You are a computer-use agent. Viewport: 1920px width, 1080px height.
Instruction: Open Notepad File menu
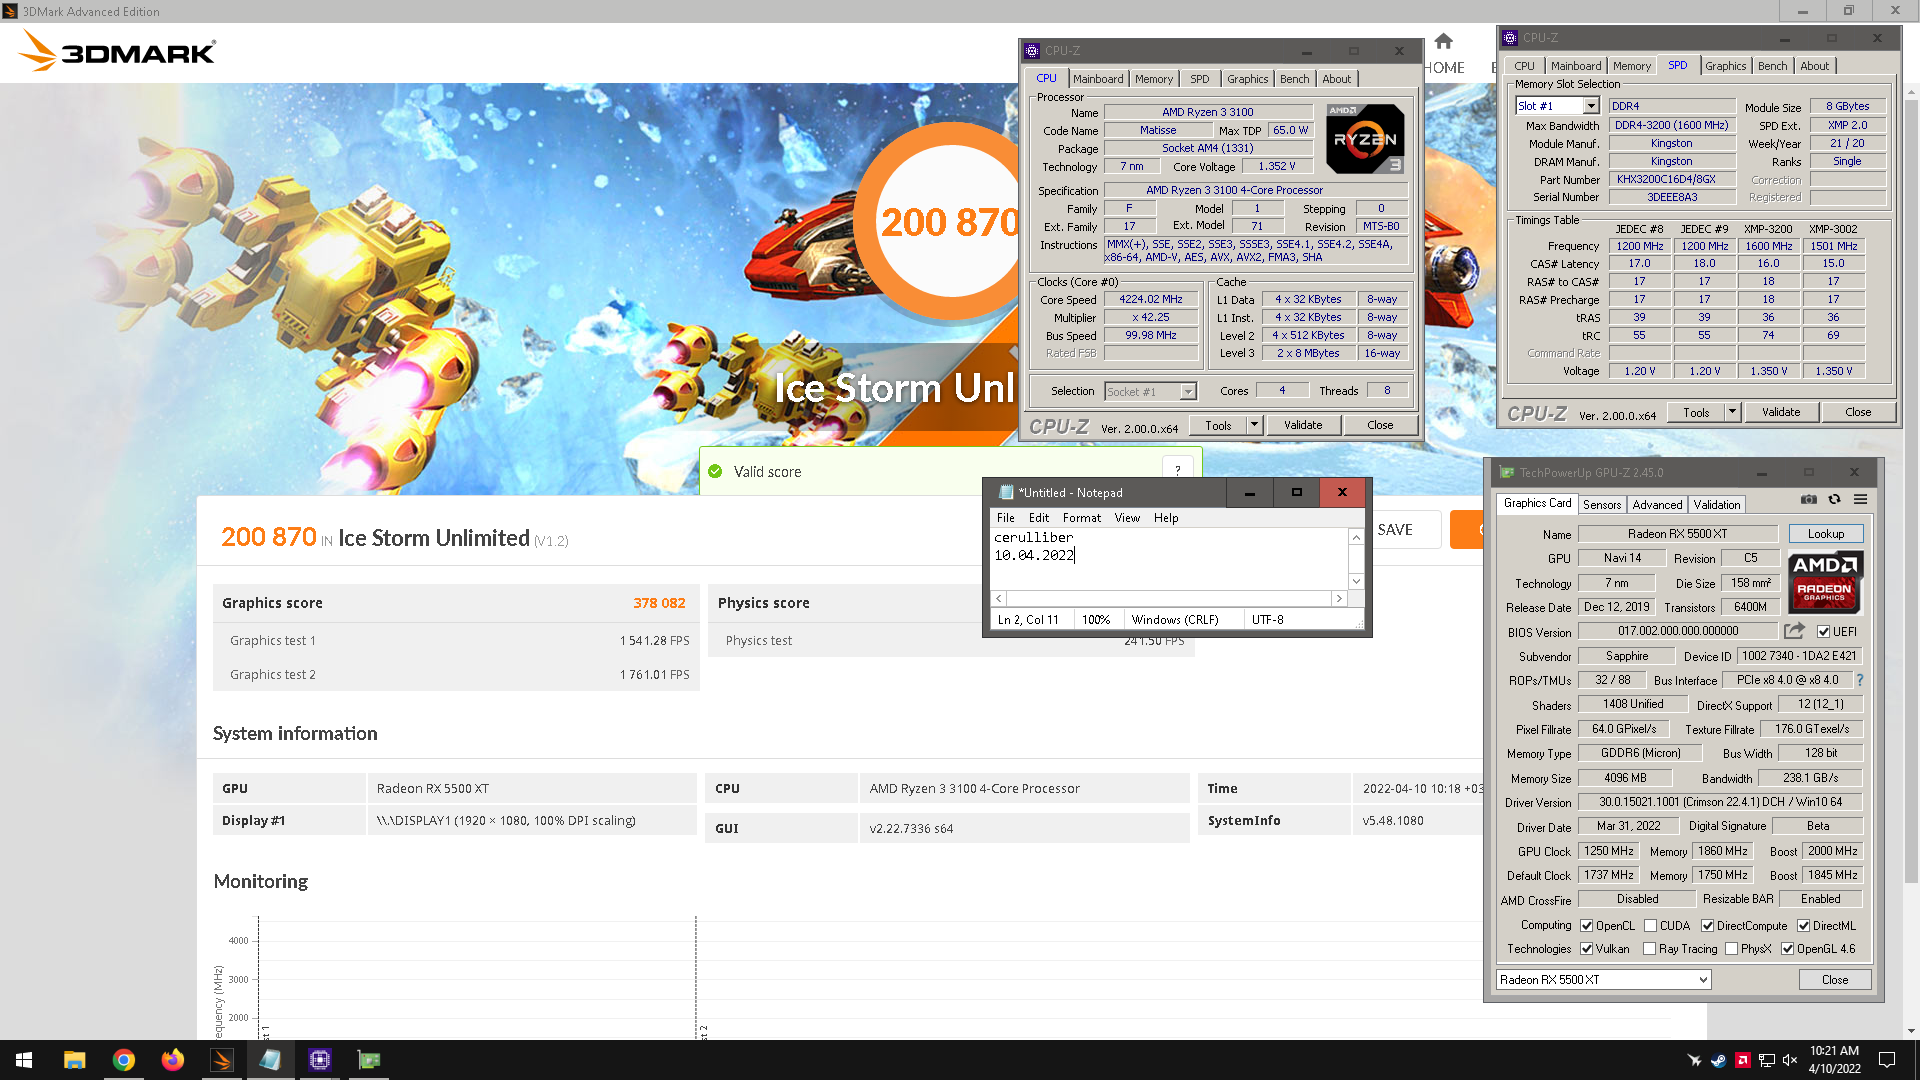point(1005,518)
